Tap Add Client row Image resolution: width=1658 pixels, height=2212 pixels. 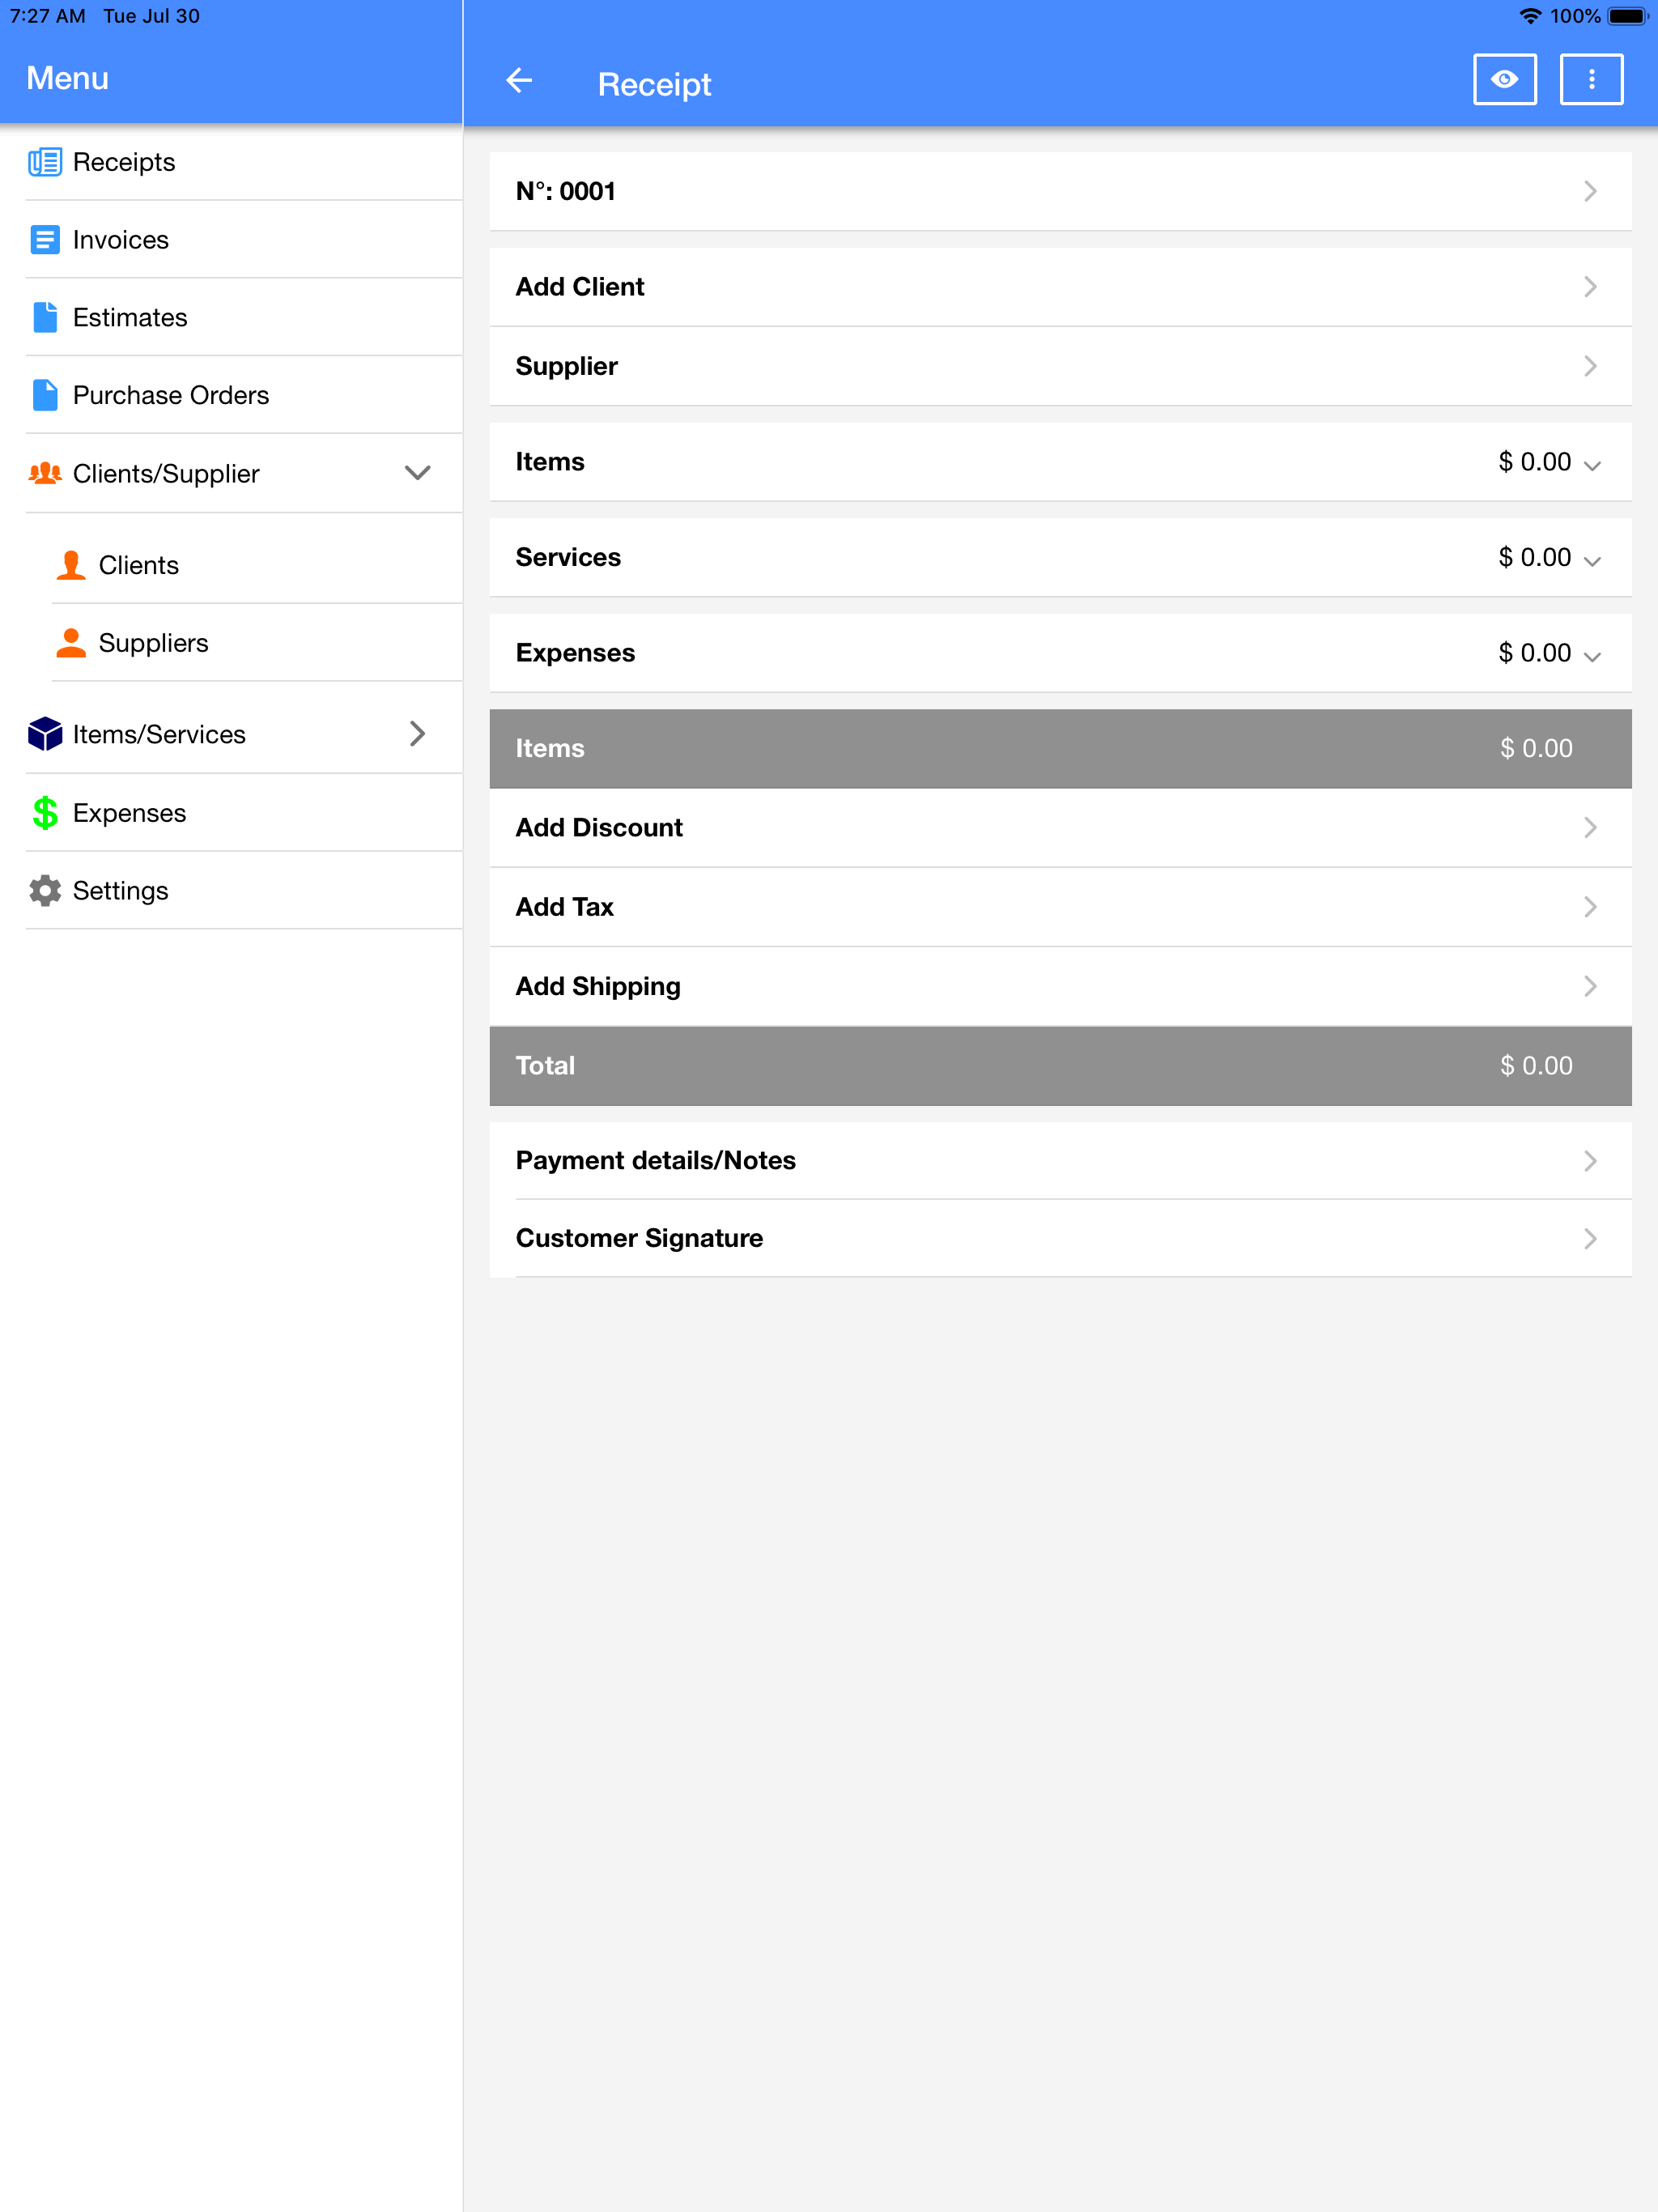click(1060, 287)
